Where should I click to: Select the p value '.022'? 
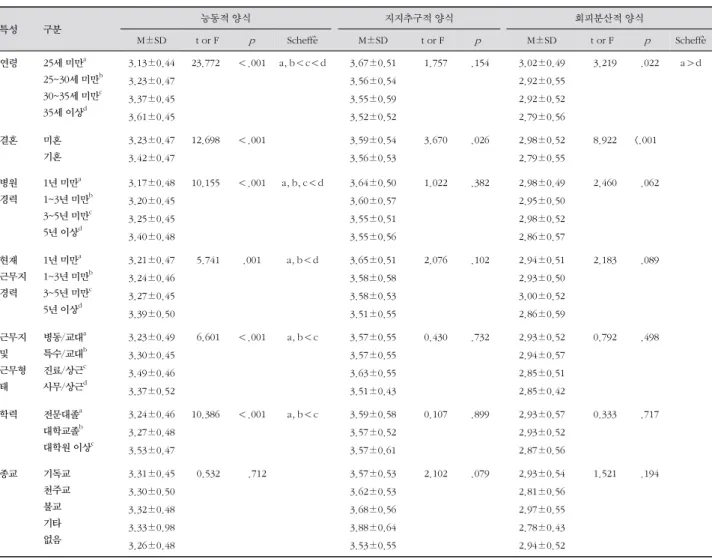pyautogui.click(x=650, y=63)
